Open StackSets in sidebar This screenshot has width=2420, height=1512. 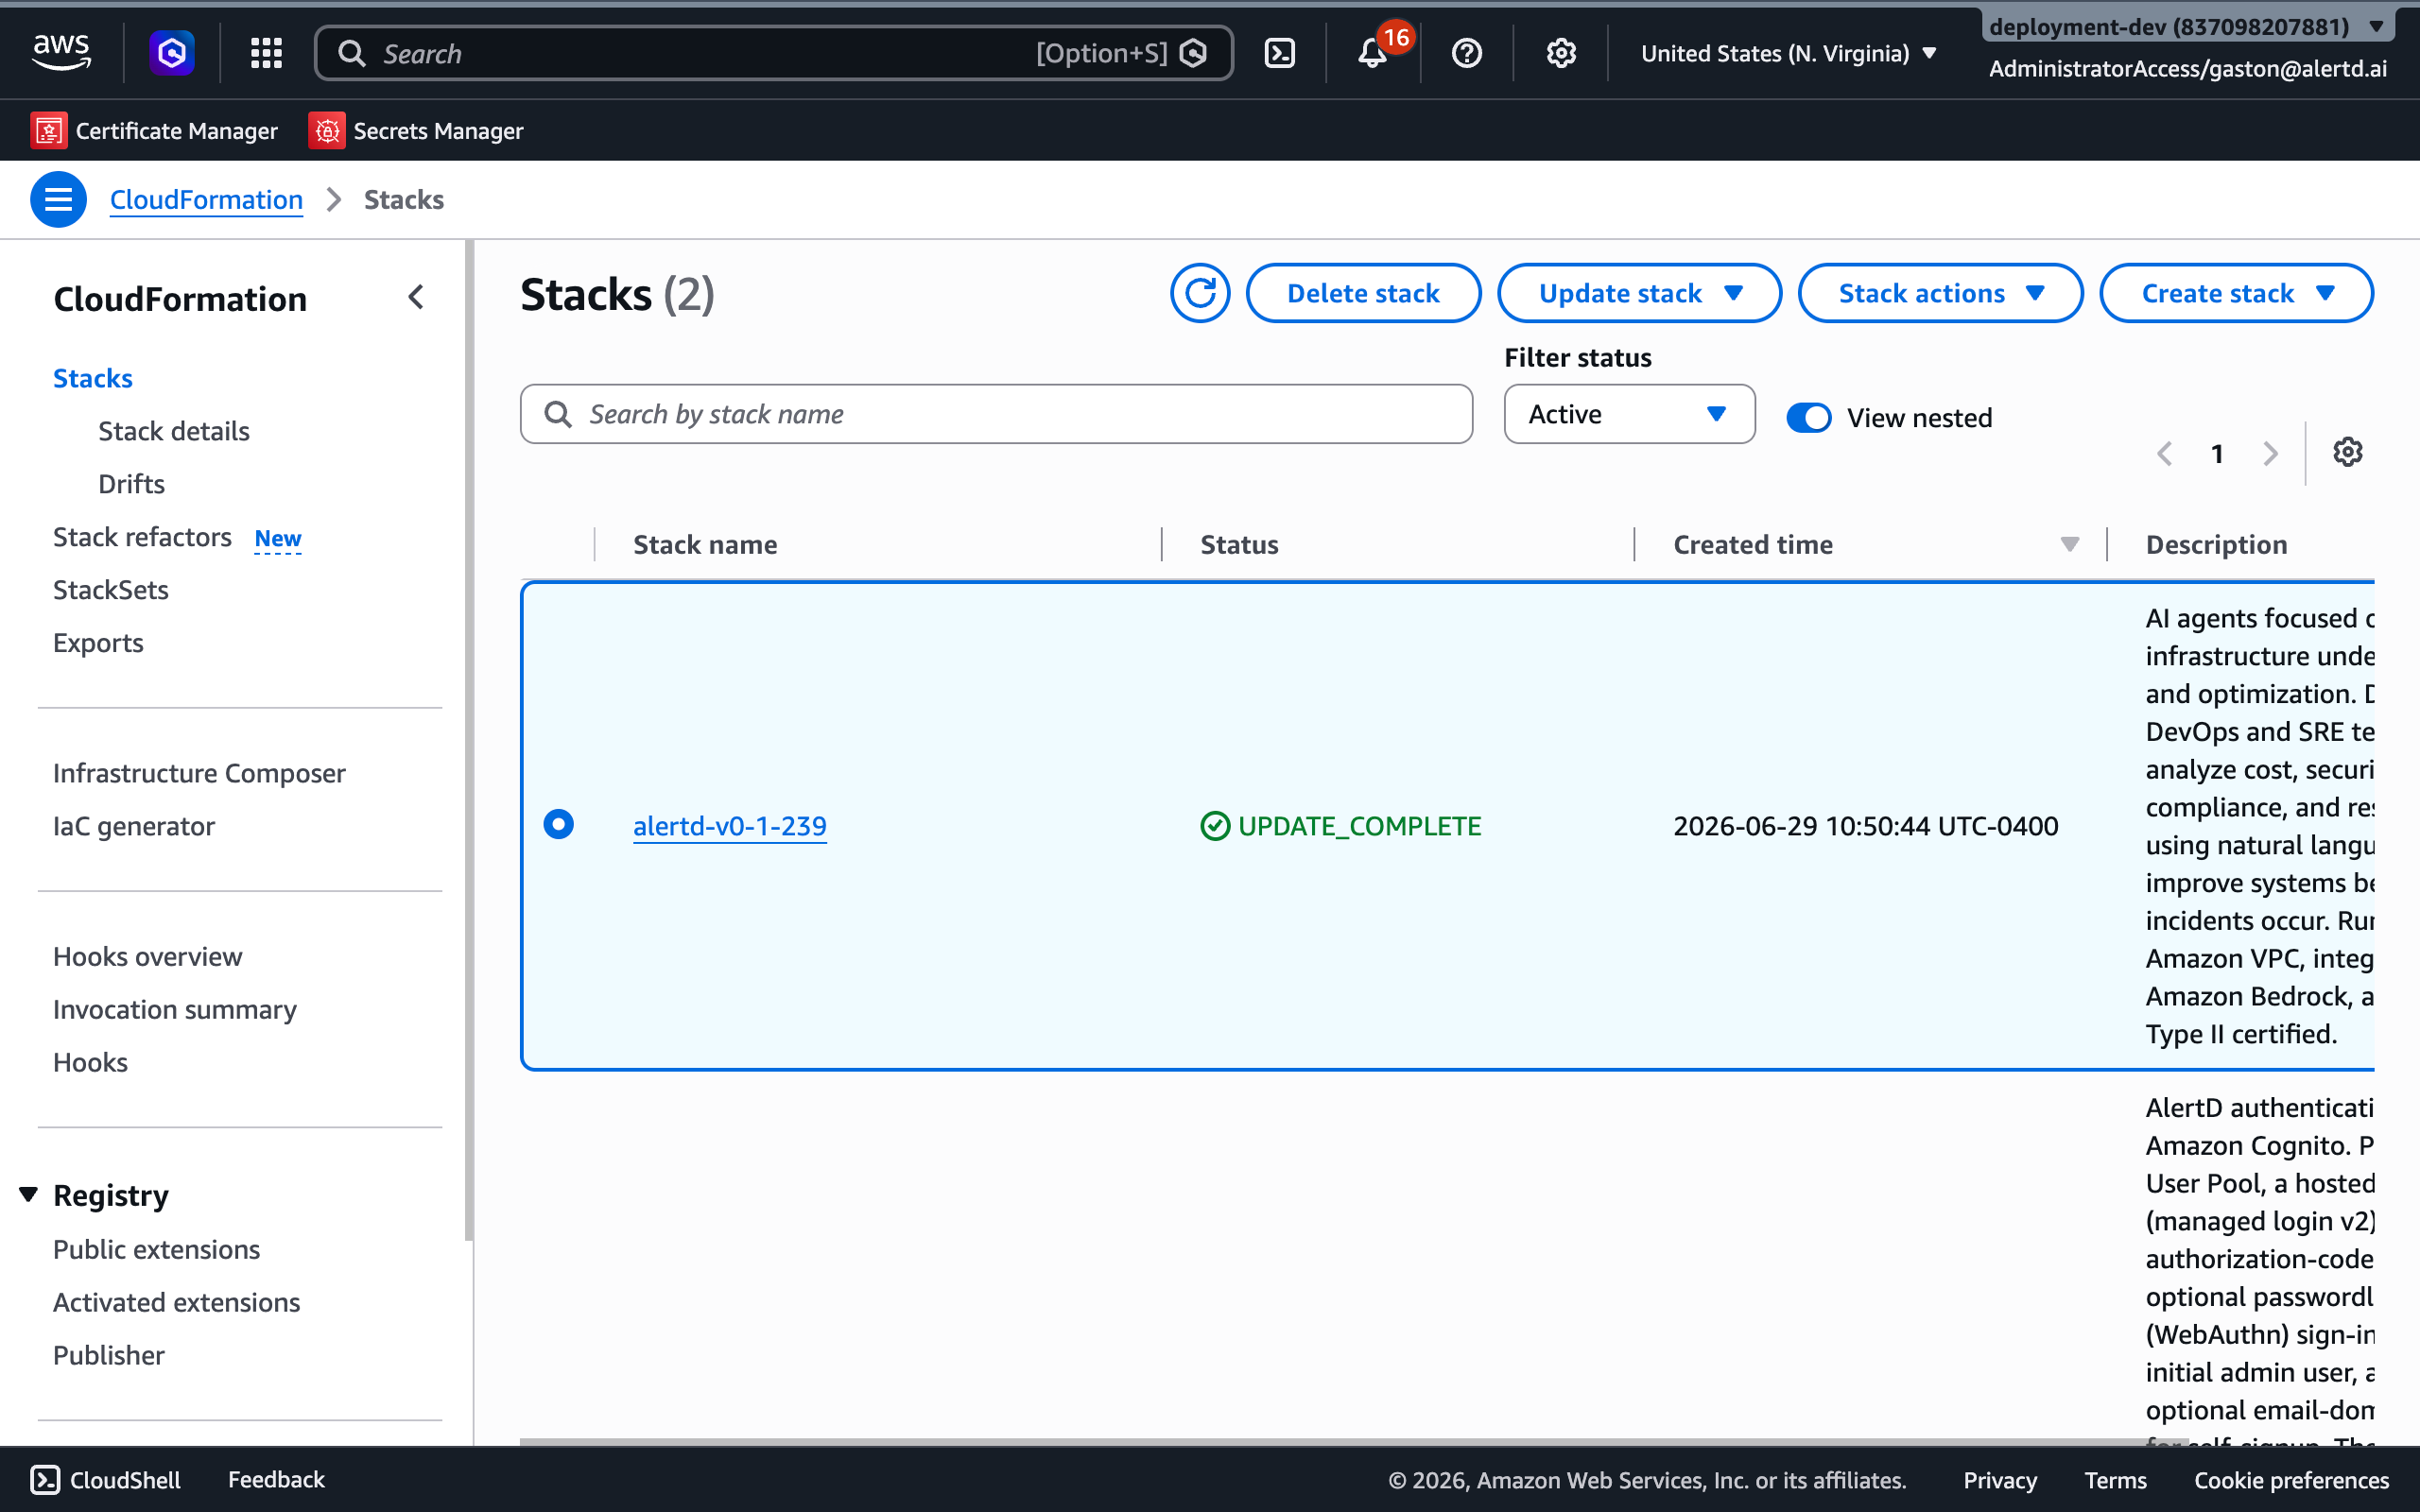pyautogui.click(x=111, y=590)
